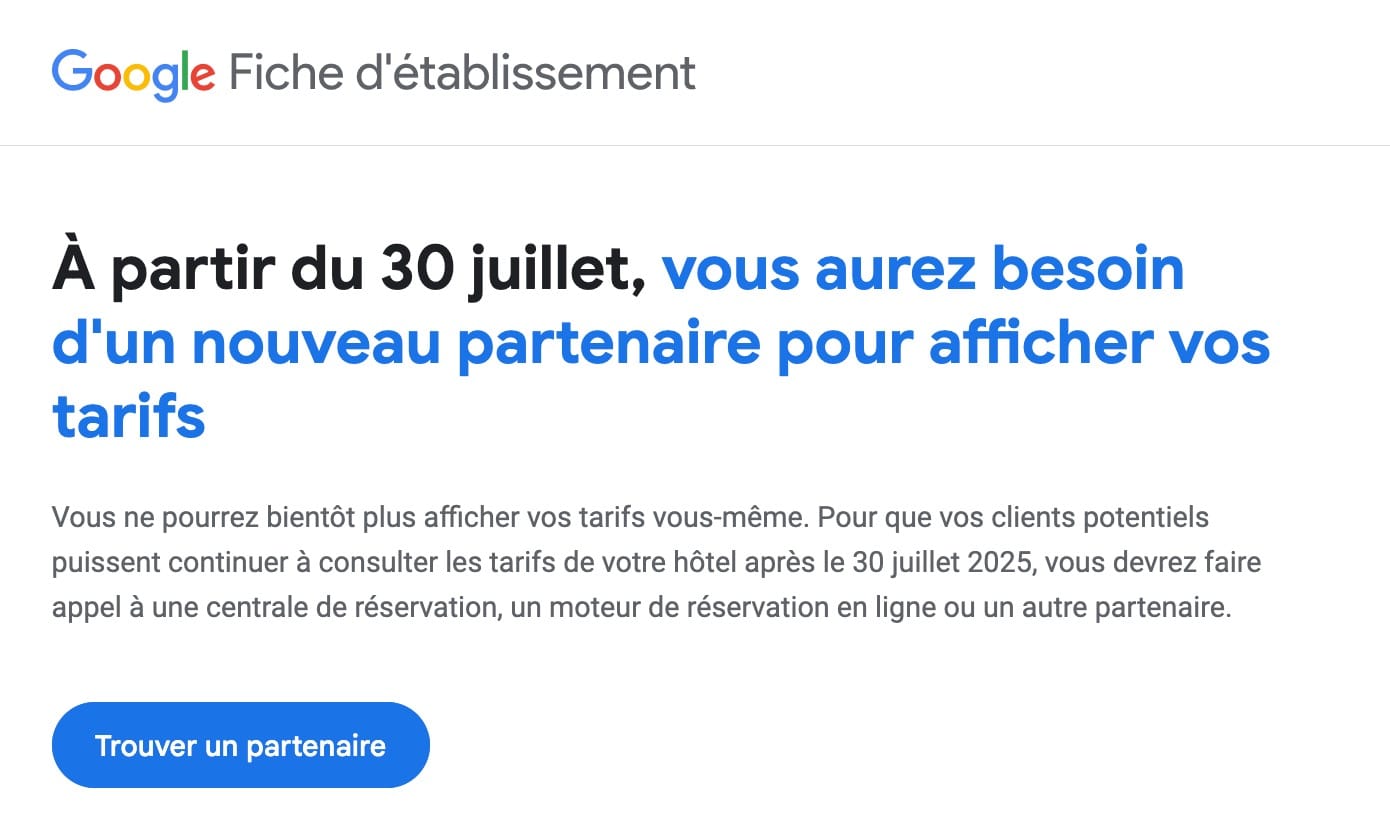Click the blue "G" of the Google logo
Screen dimensions: 1390x828
coord(71,70)
